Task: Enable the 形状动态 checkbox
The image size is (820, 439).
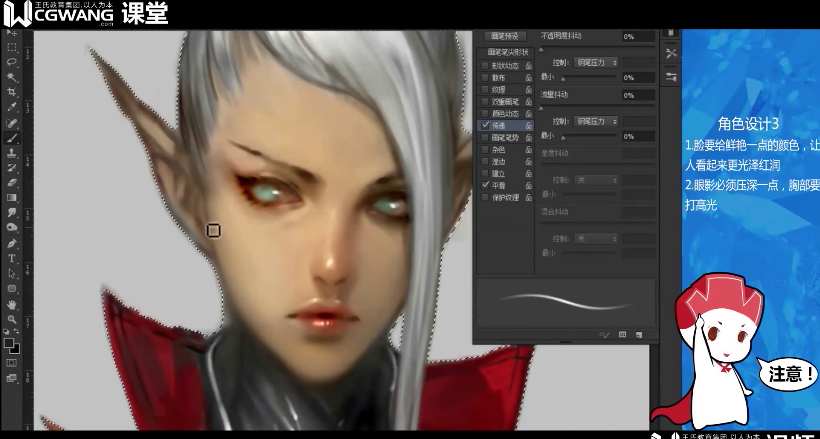Action: click(x=485, y=66)
